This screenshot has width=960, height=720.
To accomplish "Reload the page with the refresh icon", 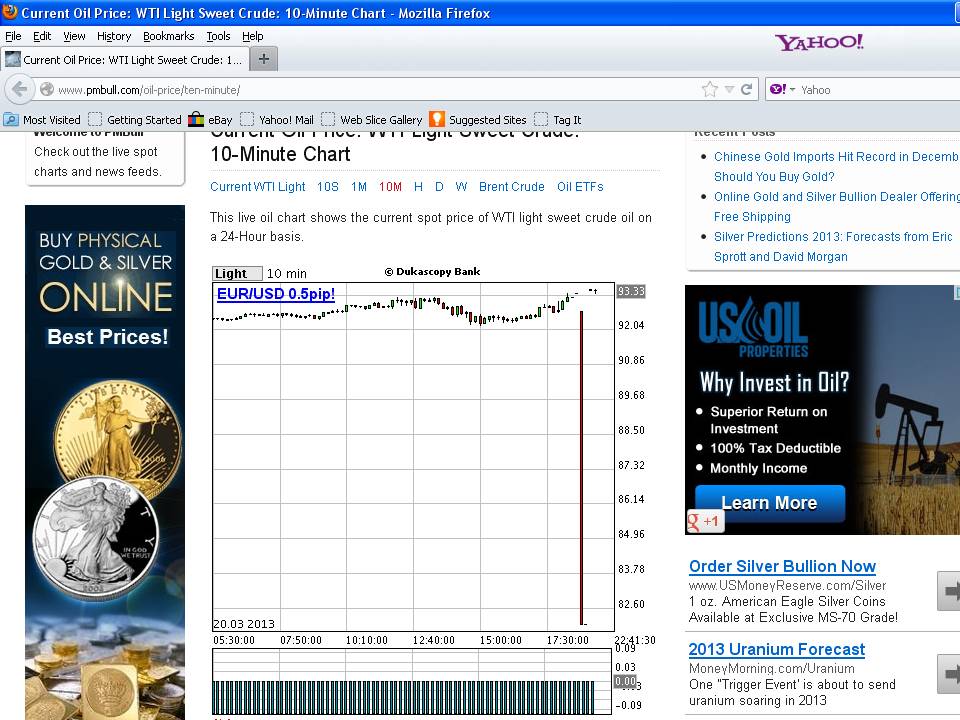I will click(746, 89).
